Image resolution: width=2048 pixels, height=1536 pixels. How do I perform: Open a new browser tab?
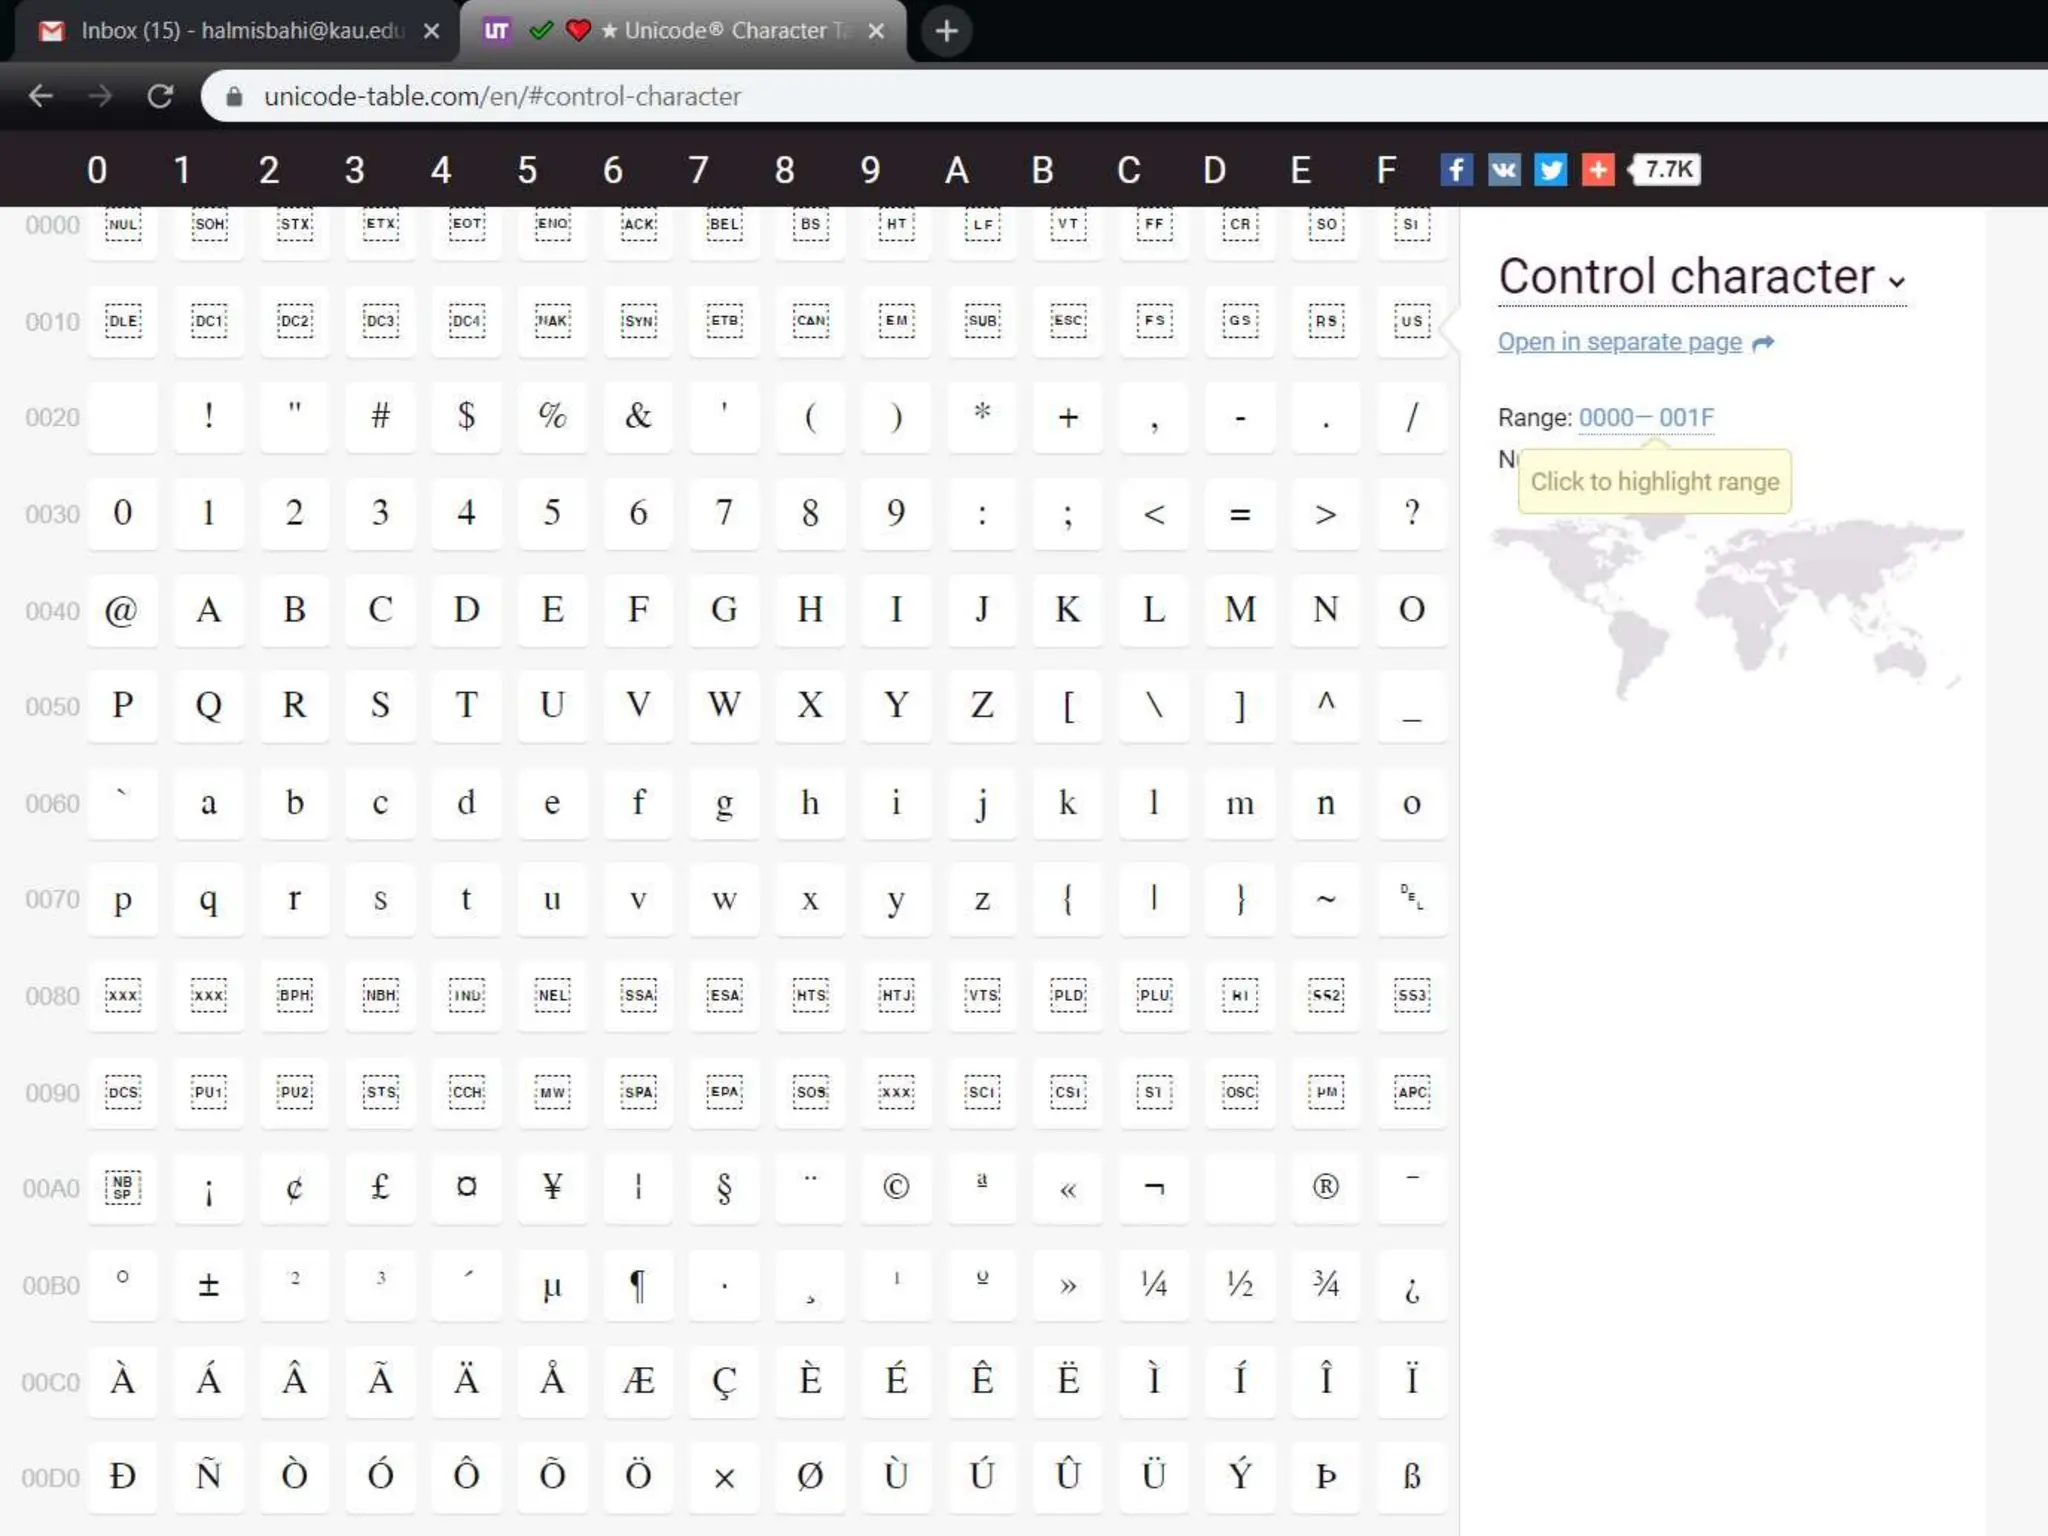[946, 31]
